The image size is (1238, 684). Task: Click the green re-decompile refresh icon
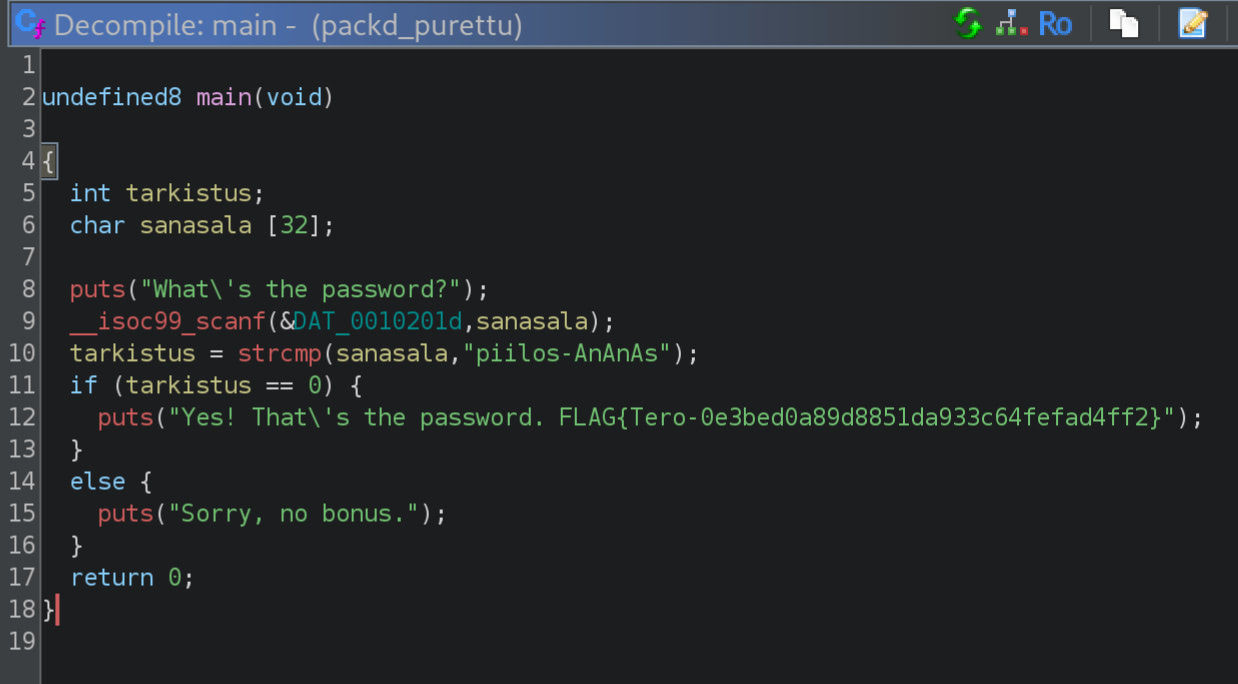pos(968,23)
